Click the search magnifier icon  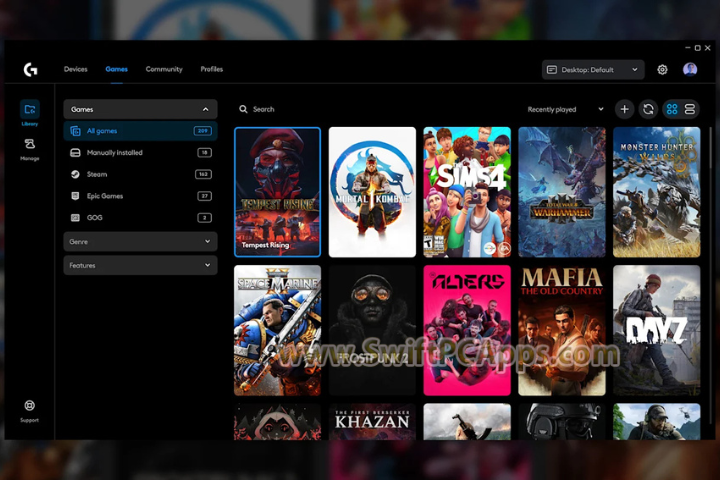243,109
